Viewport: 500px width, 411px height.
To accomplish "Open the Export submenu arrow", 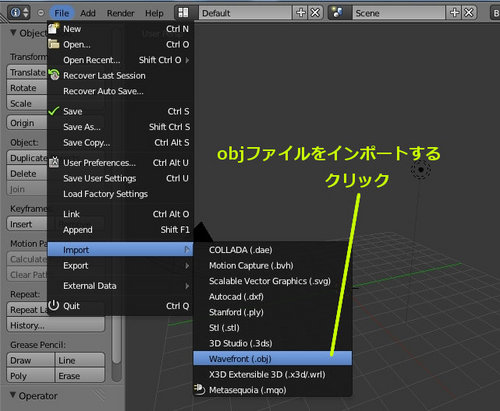I will point(187,266).
